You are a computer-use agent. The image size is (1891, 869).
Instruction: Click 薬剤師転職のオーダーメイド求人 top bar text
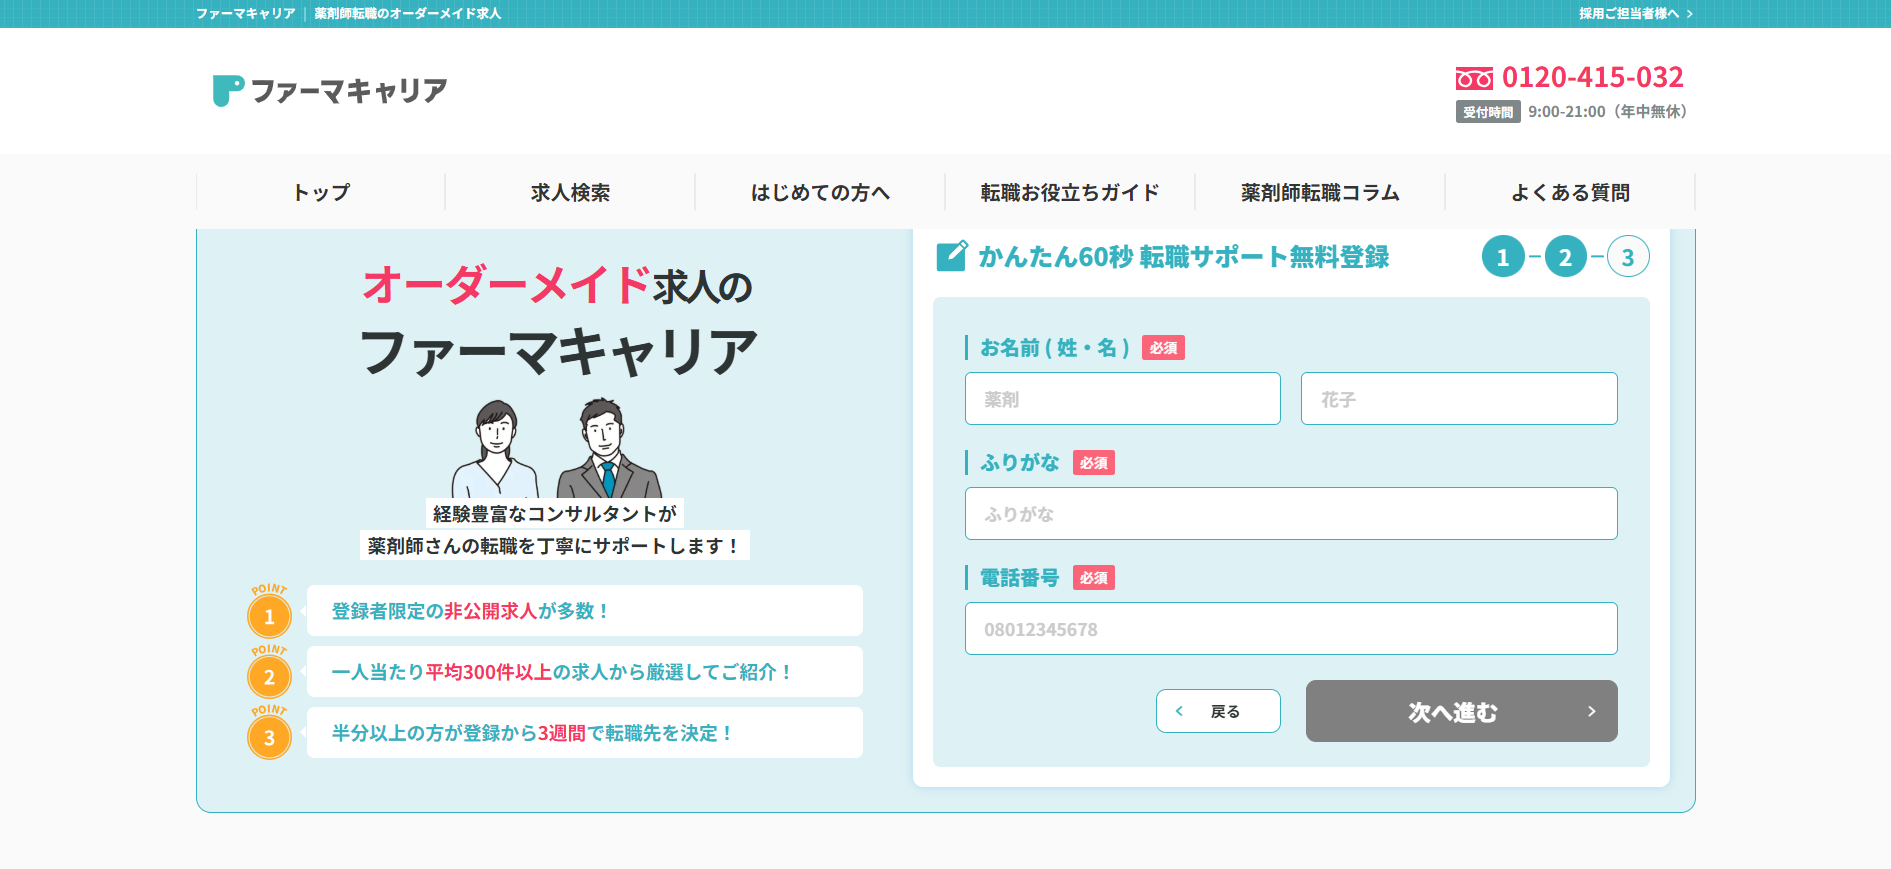coord(408,14)
